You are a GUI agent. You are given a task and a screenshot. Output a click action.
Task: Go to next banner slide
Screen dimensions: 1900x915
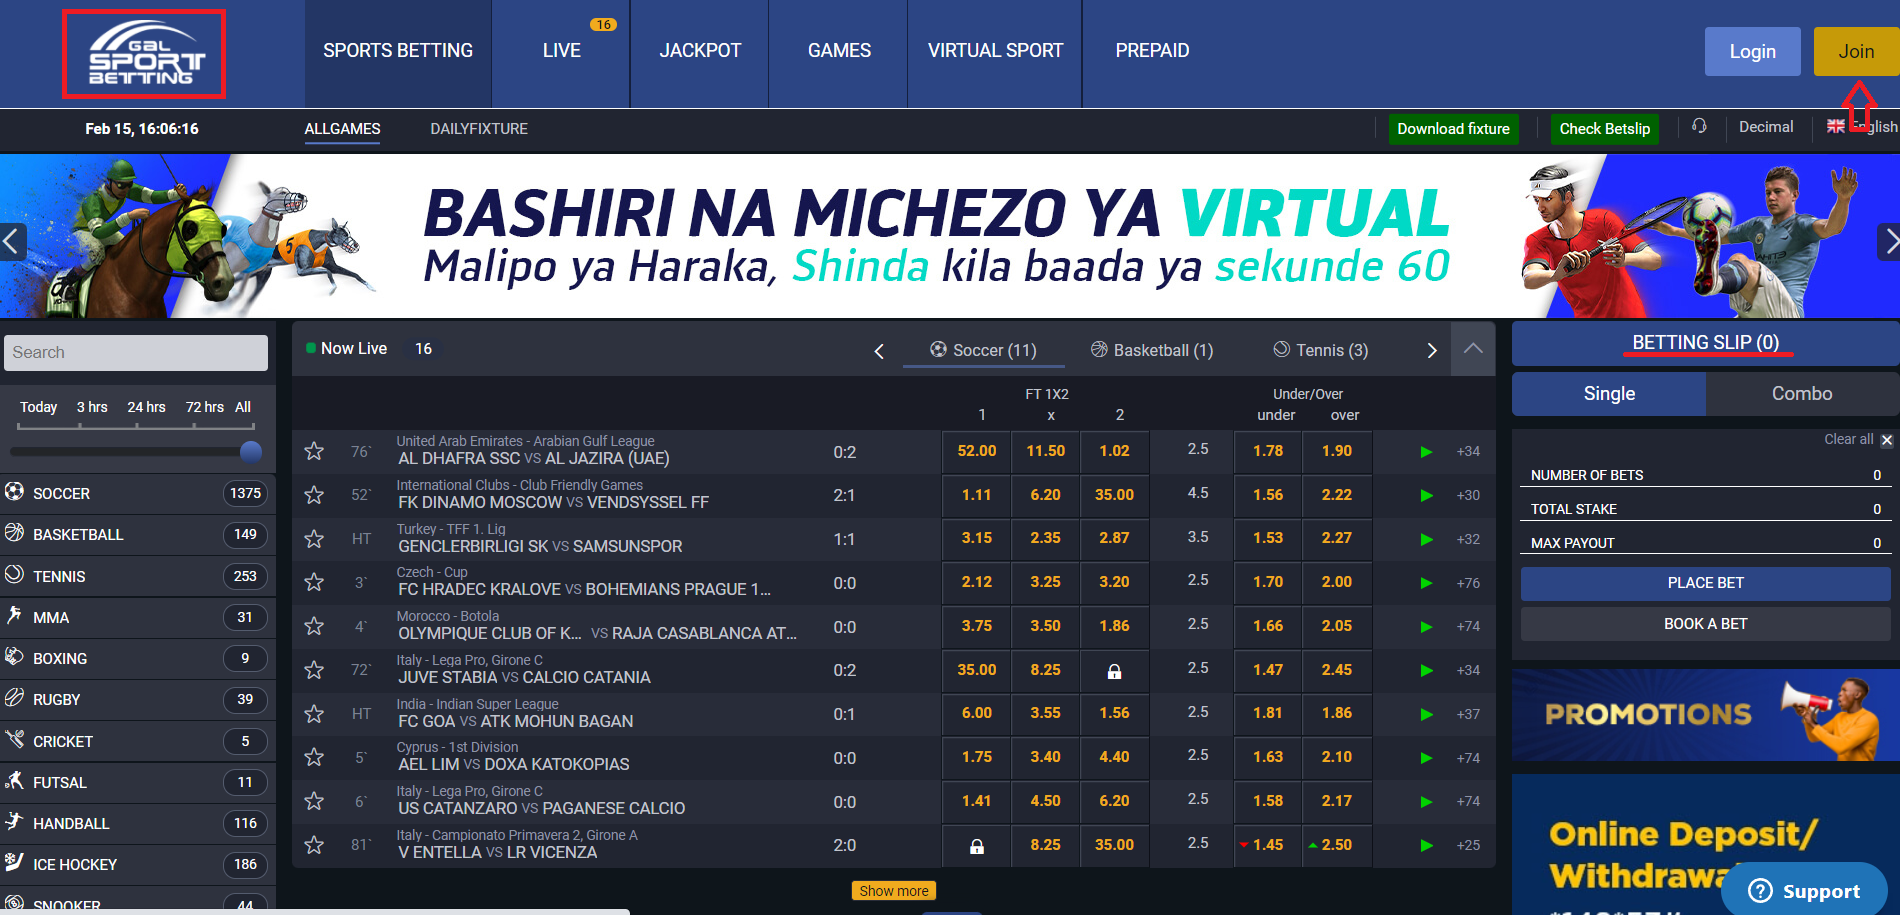coord(1888,241)
